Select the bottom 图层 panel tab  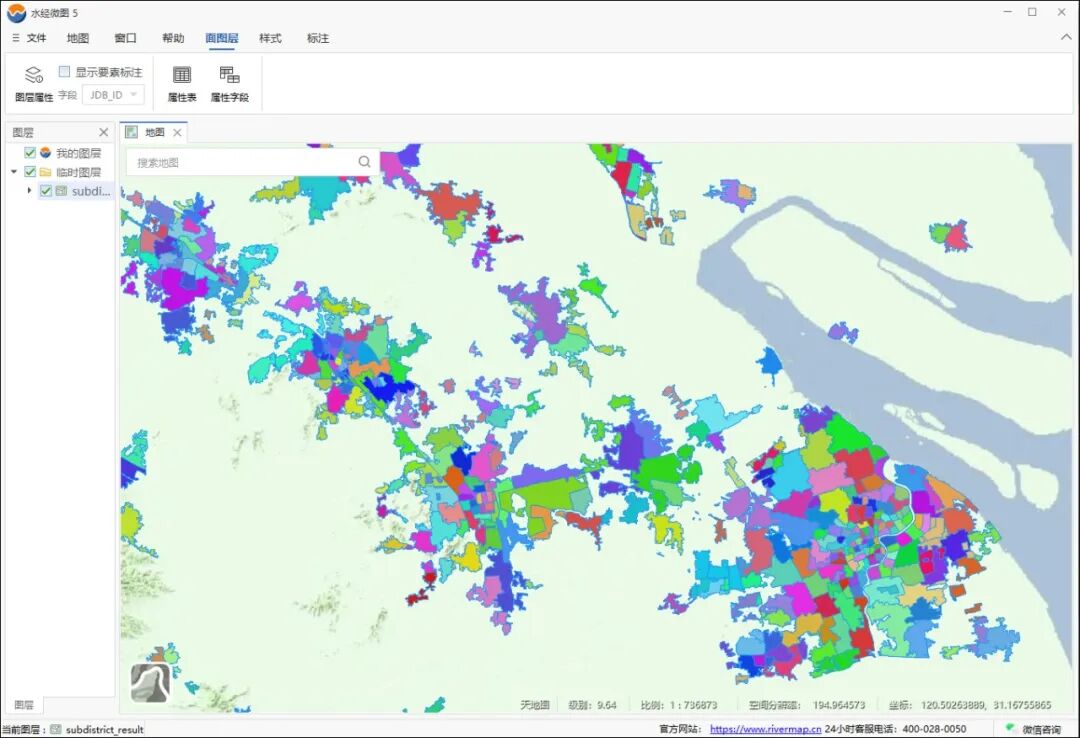(24, 705)
